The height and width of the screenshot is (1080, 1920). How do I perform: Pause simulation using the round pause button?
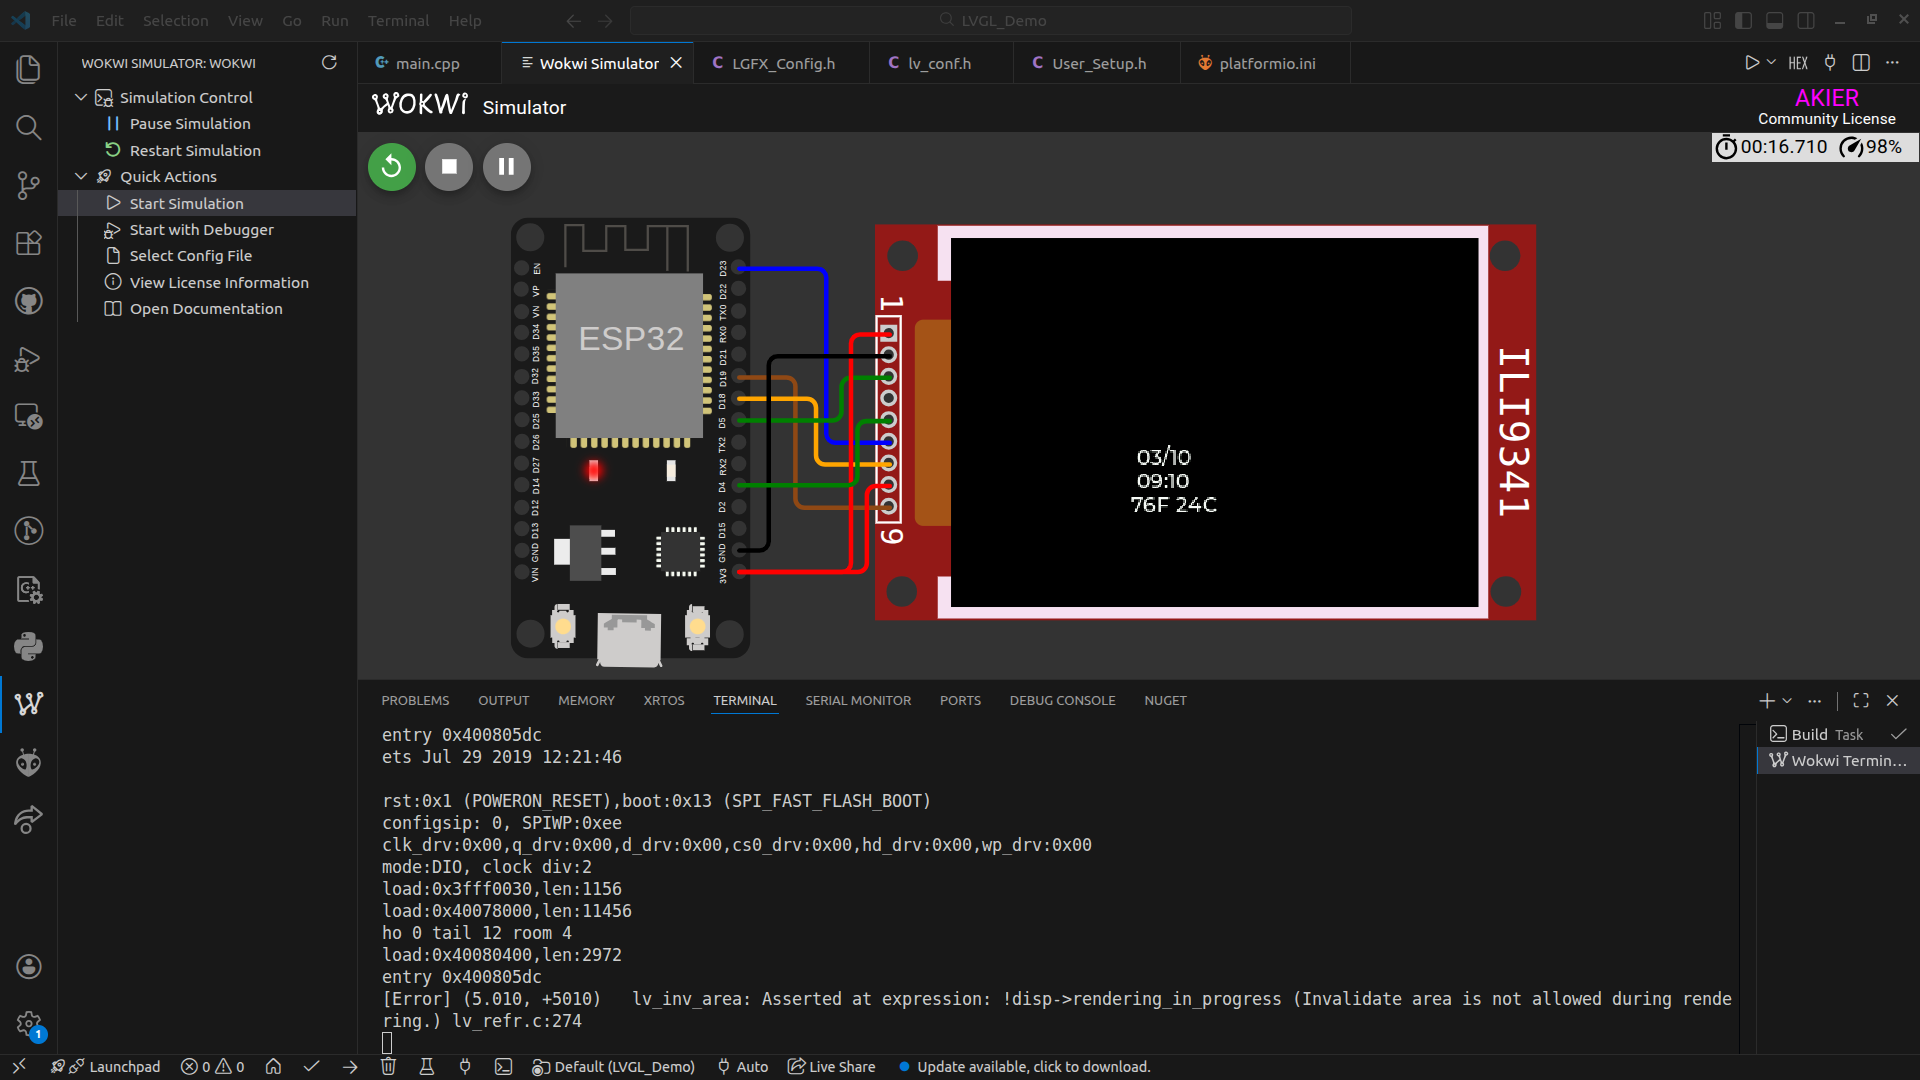tap(507, 167)
